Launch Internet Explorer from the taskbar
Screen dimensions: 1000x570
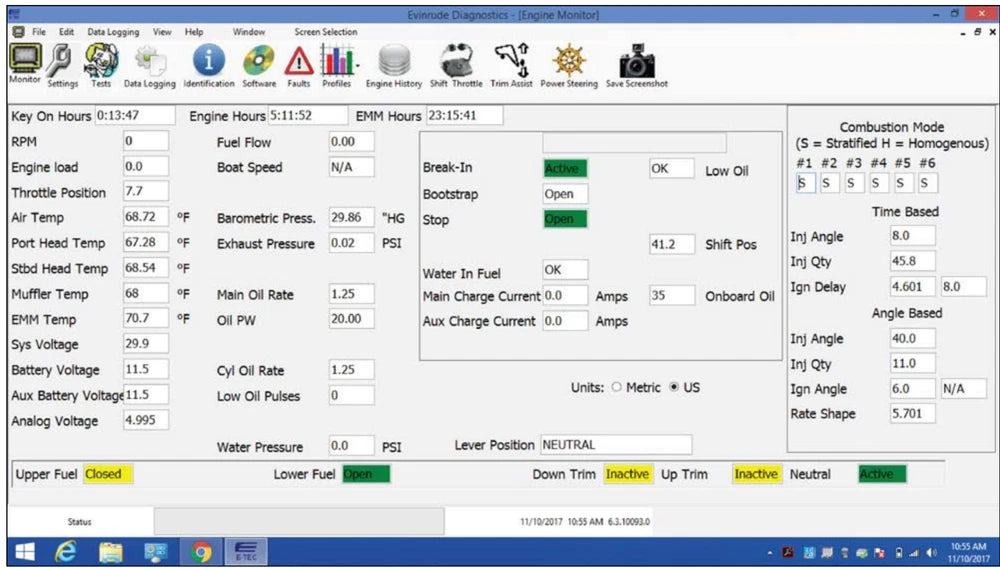tap(66, 552)
